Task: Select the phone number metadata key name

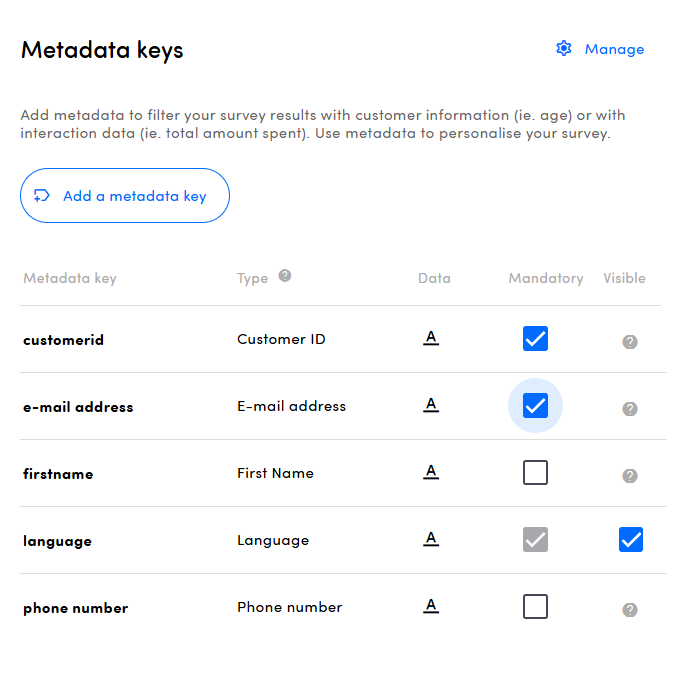Action: [76, 608]
